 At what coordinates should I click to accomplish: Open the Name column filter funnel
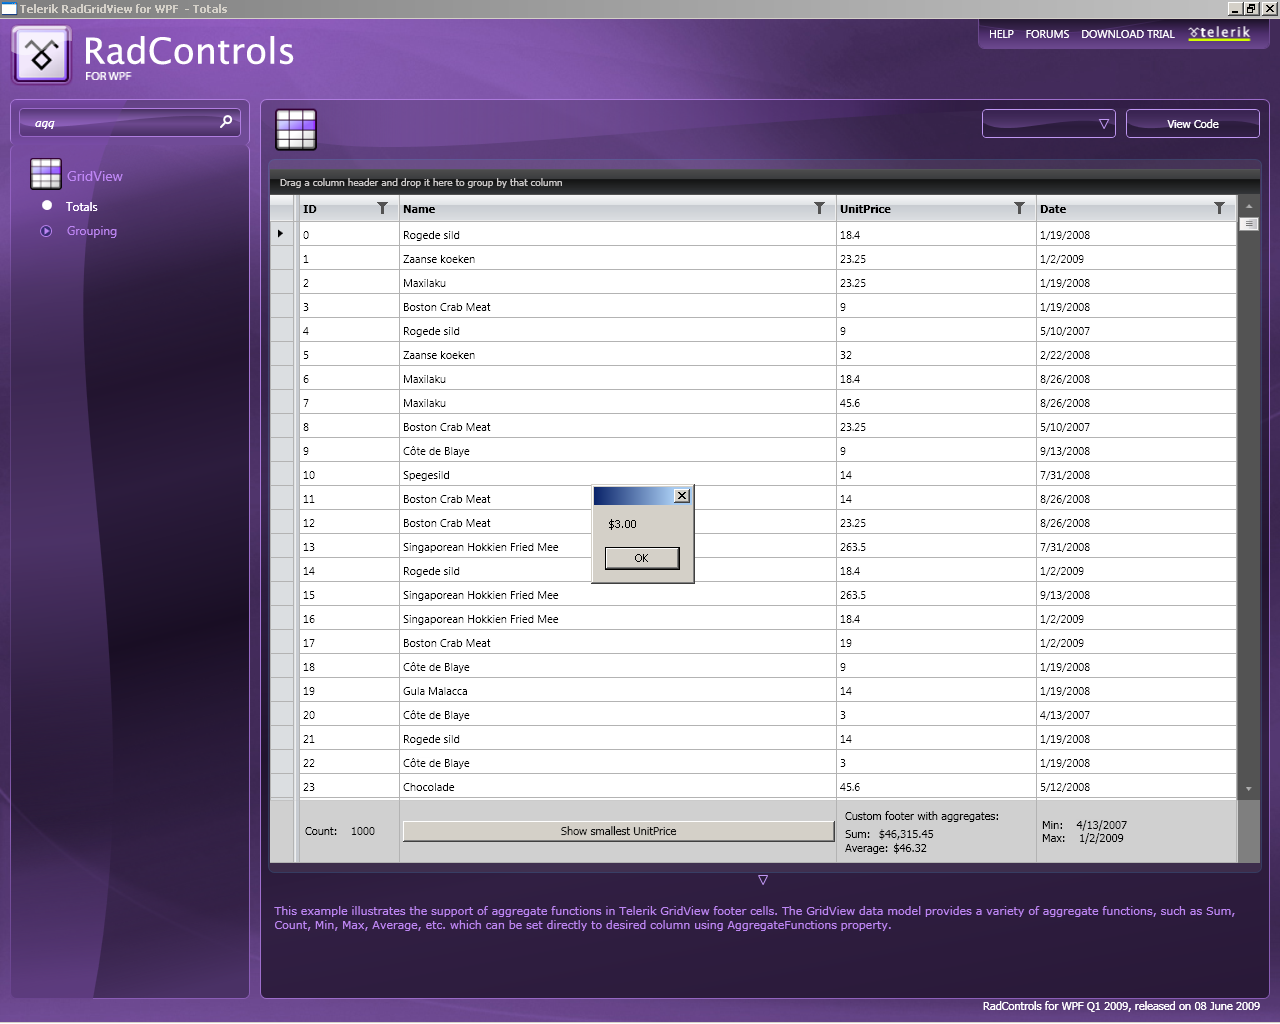(x=819, y=208)
